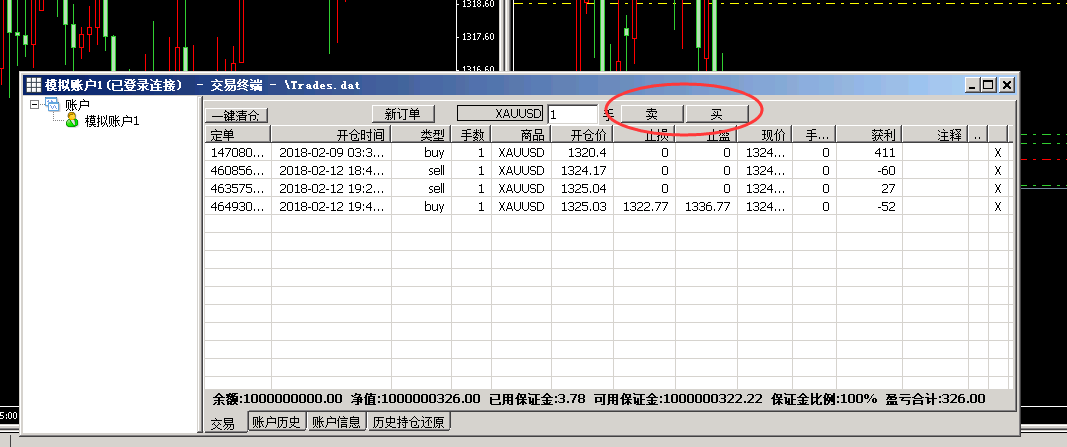The width and height of the screenshot is (1067, 447).
Task: Close the buy order with -52 profit
Action: click(x=997, y=206)
